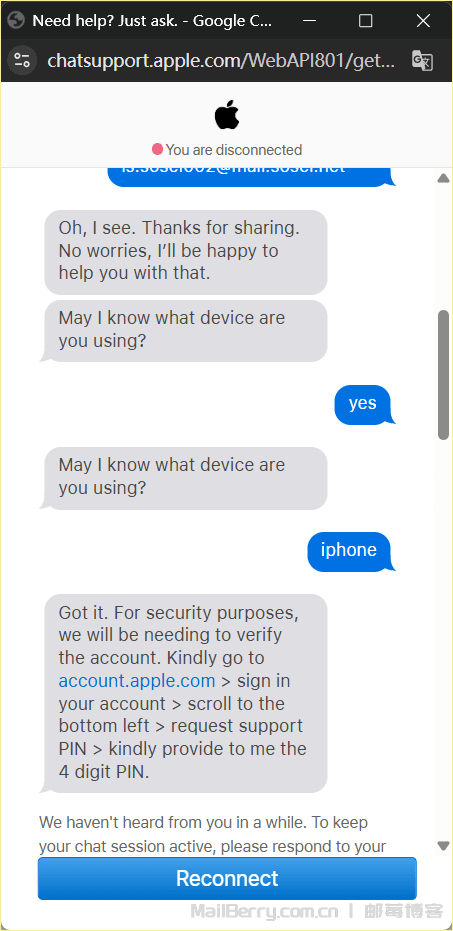Click the scroll up arrow
Viewport: 453px width, 931px height.
click(443, 178)
